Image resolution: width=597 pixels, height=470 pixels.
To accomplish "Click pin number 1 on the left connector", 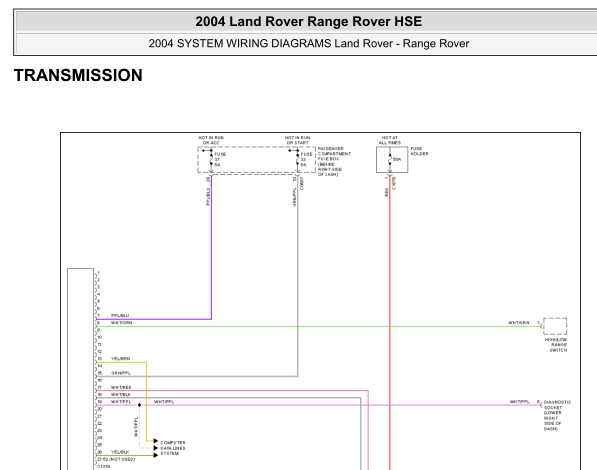I will 99,273.
